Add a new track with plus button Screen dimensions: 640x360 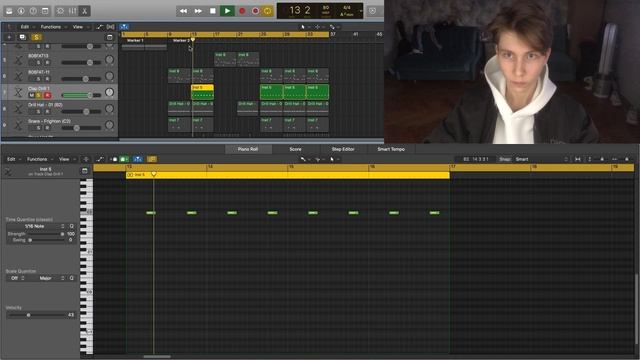[x=9, y=37]
